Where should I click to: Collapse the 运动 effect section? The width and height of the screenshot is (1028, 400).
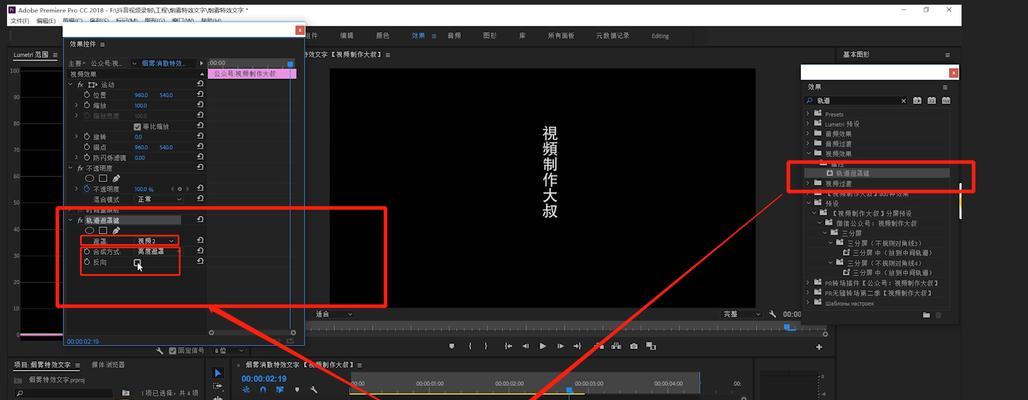coord(71,85)
